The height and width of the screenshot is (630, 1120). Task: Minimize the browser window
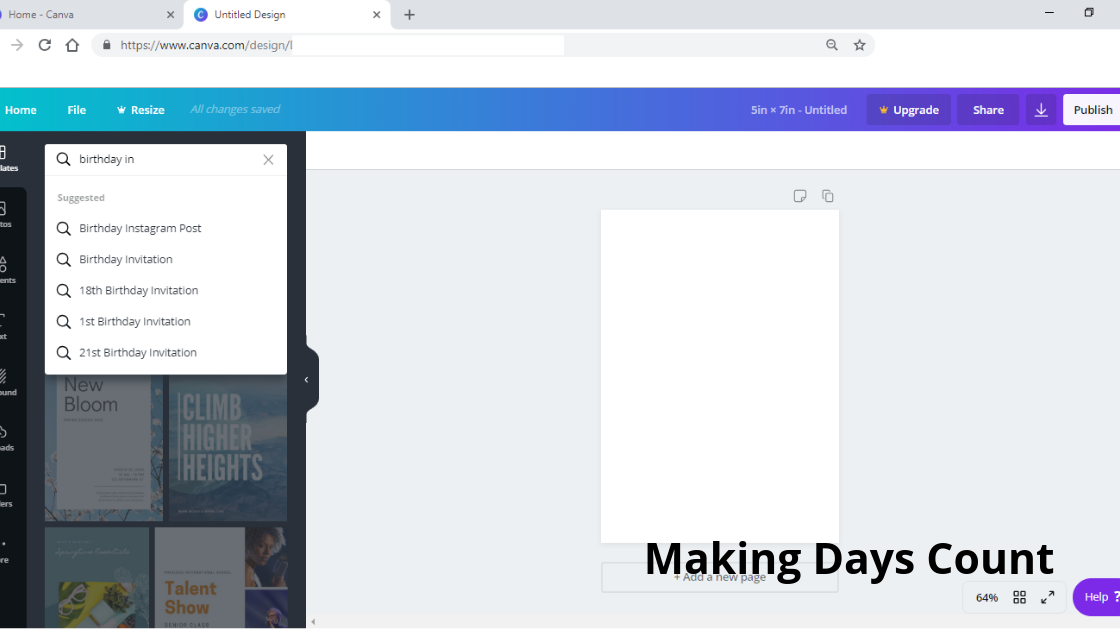pyautogui.click(x=1049, y=13)
